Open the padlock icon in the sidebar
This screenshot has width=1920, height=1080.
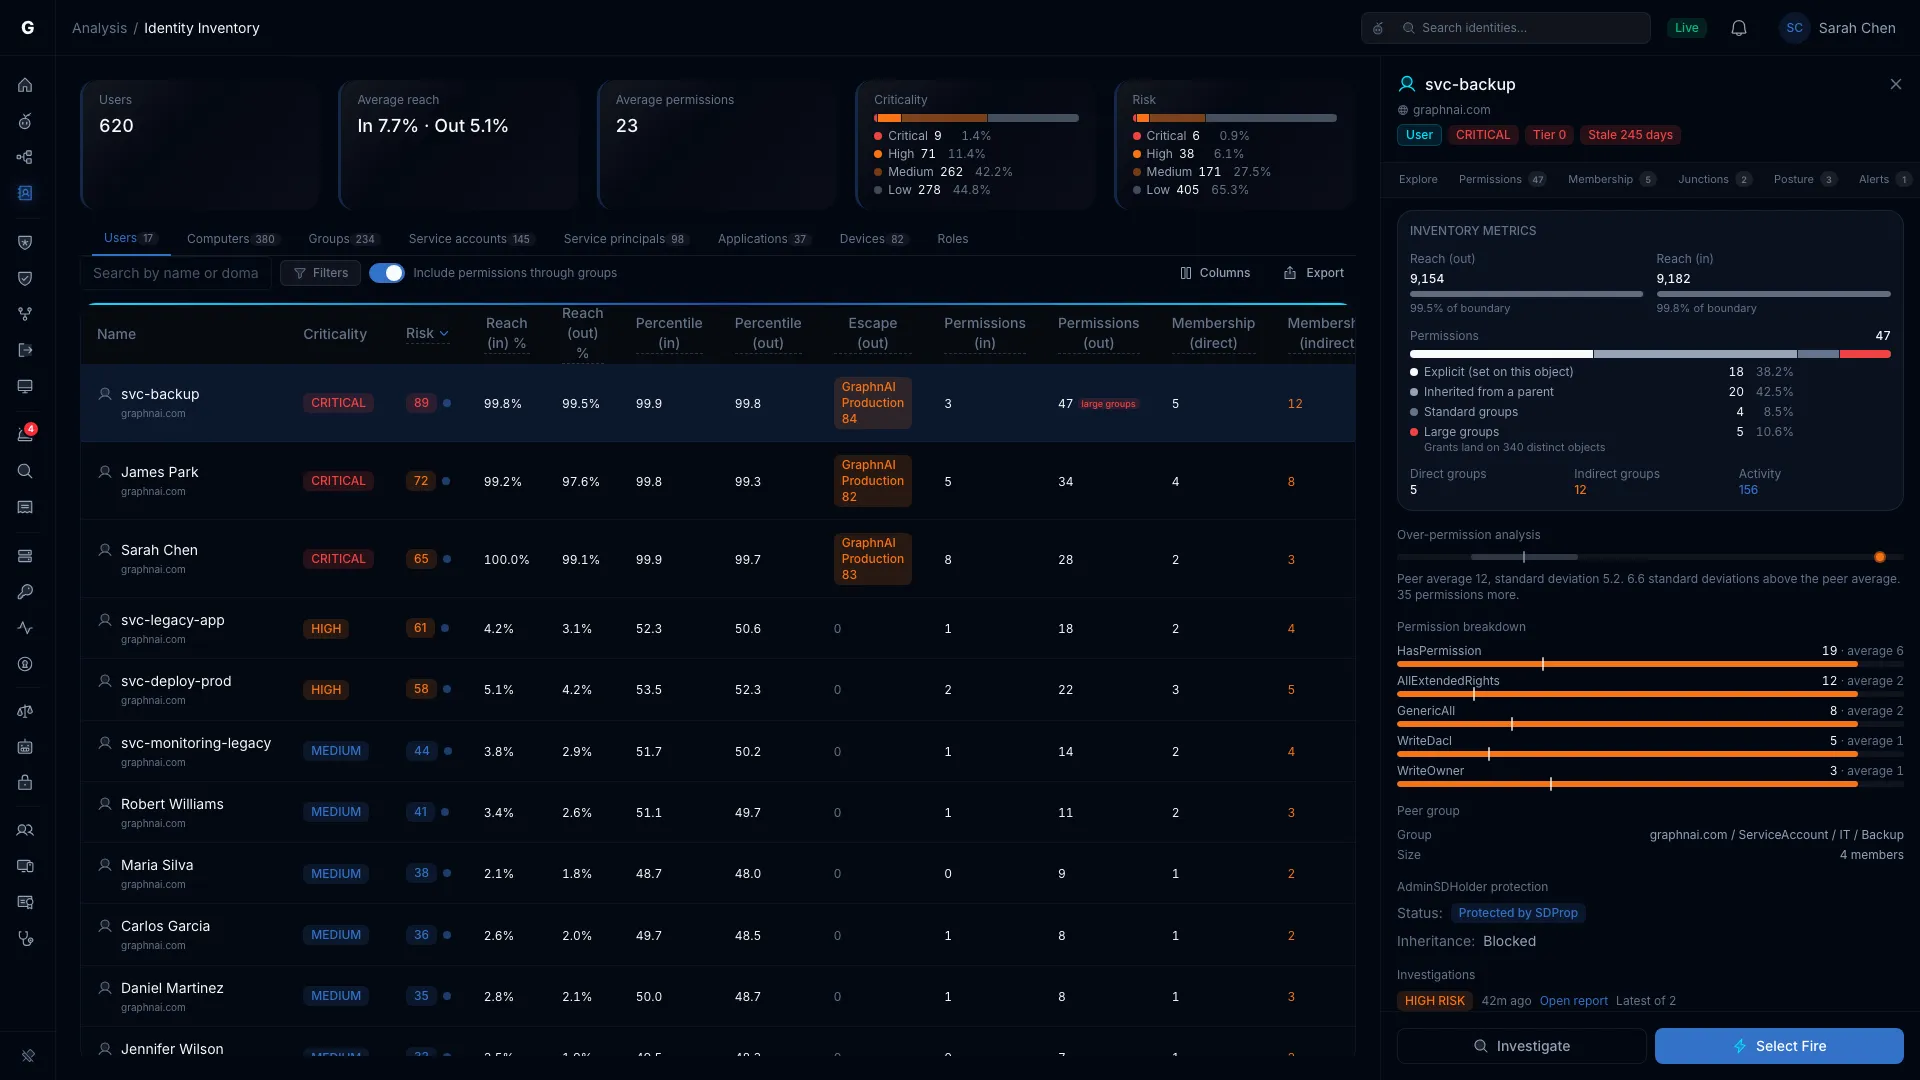click(x=25, y=783)
